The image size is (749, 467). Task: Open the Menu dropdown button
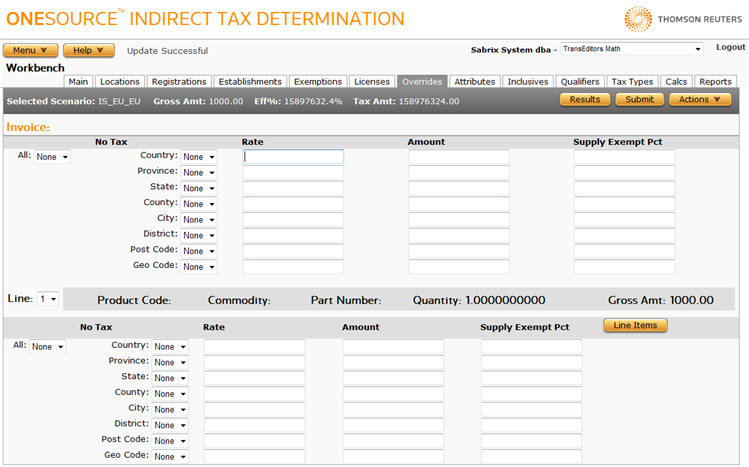(x=30, y=50)
